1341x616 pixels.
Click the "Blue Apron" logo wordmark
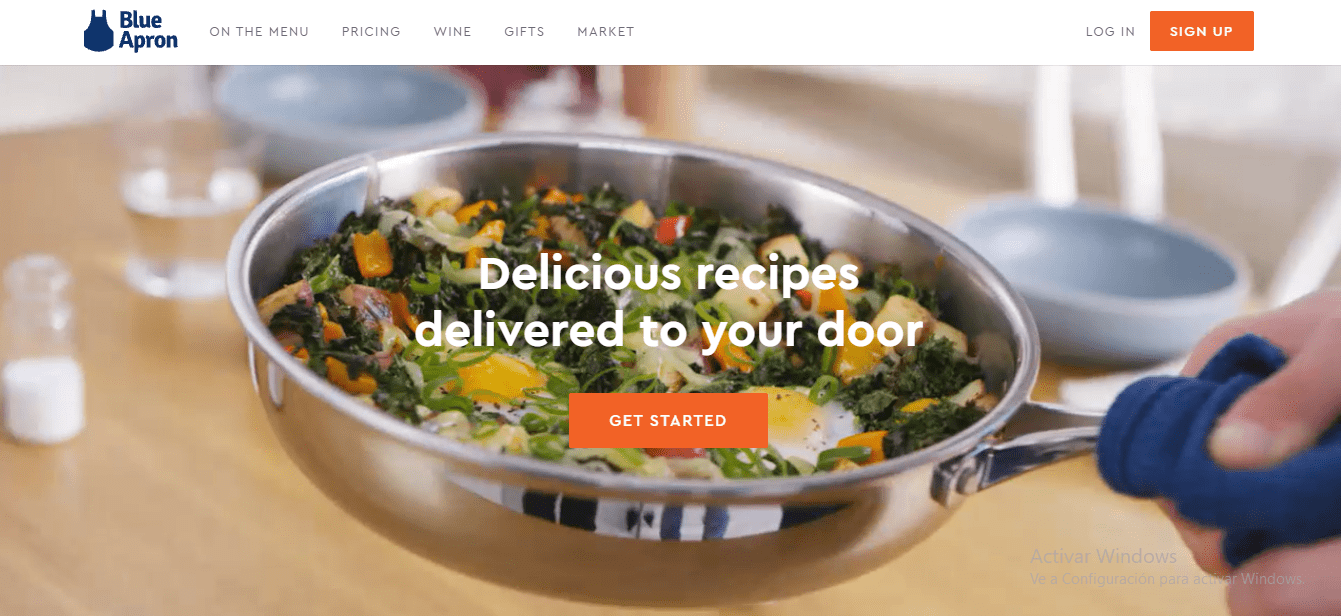[x=148, y=31]
